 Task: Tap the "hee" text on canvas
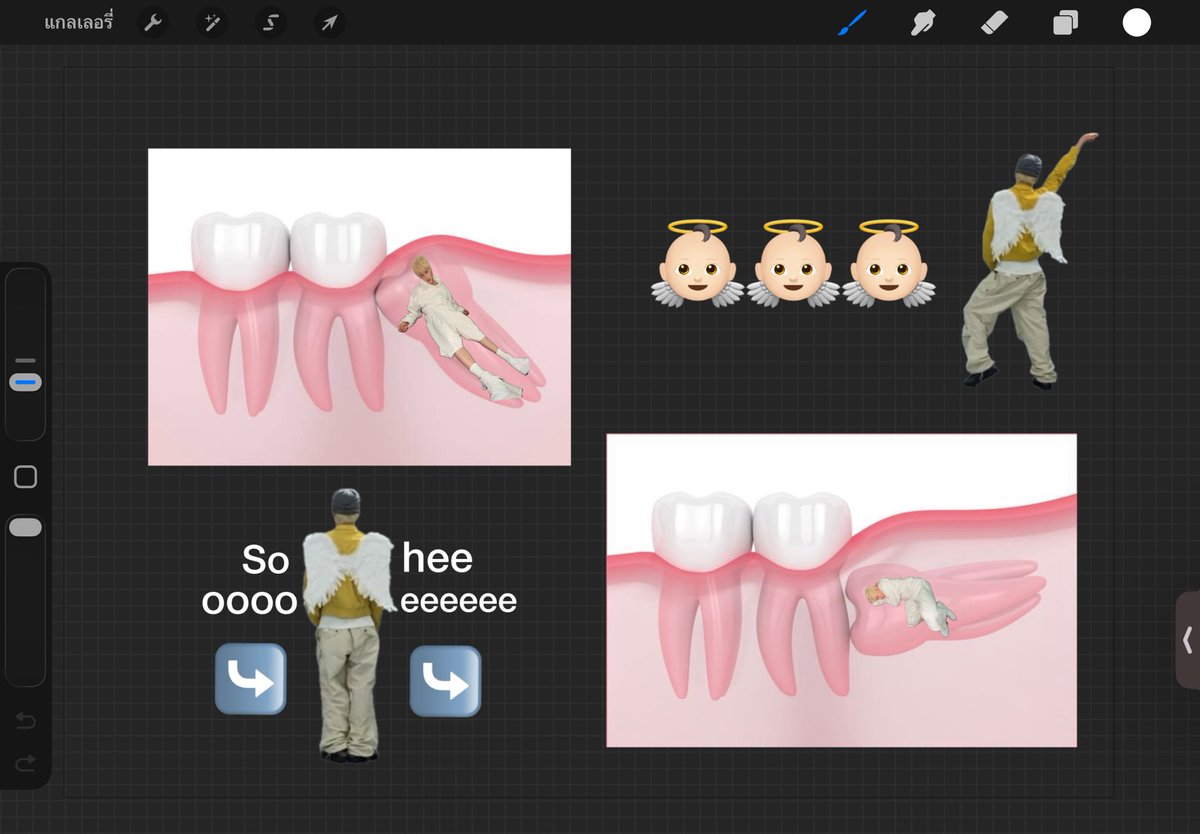437,558
